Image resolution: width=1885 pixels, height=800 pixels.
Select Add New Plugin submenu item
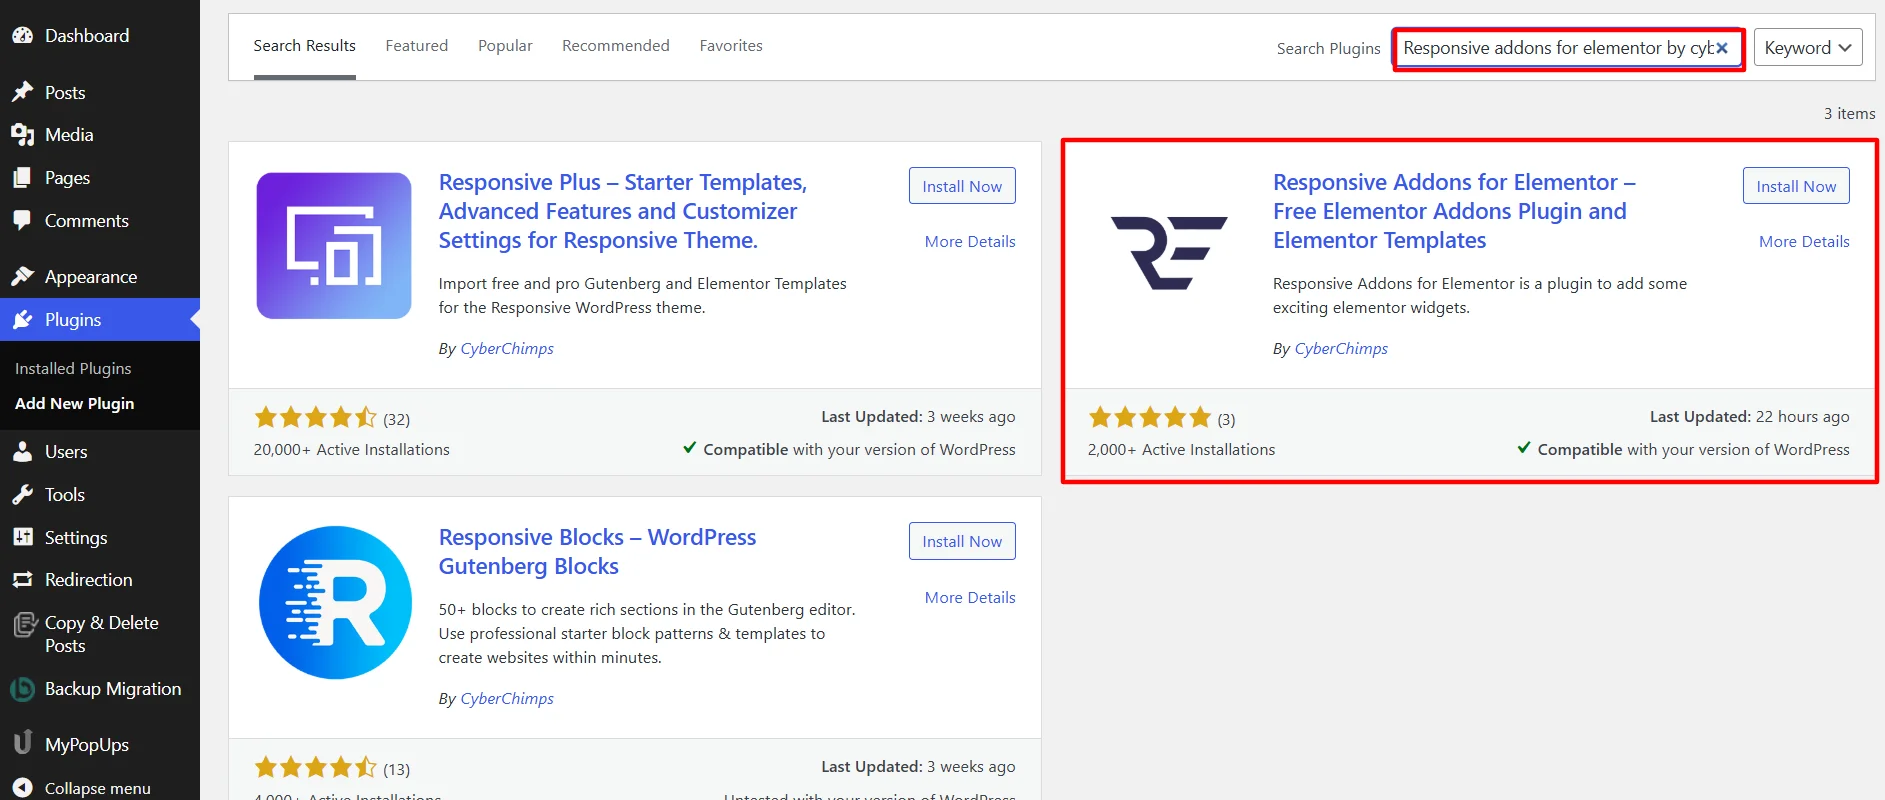pos(74,403)
